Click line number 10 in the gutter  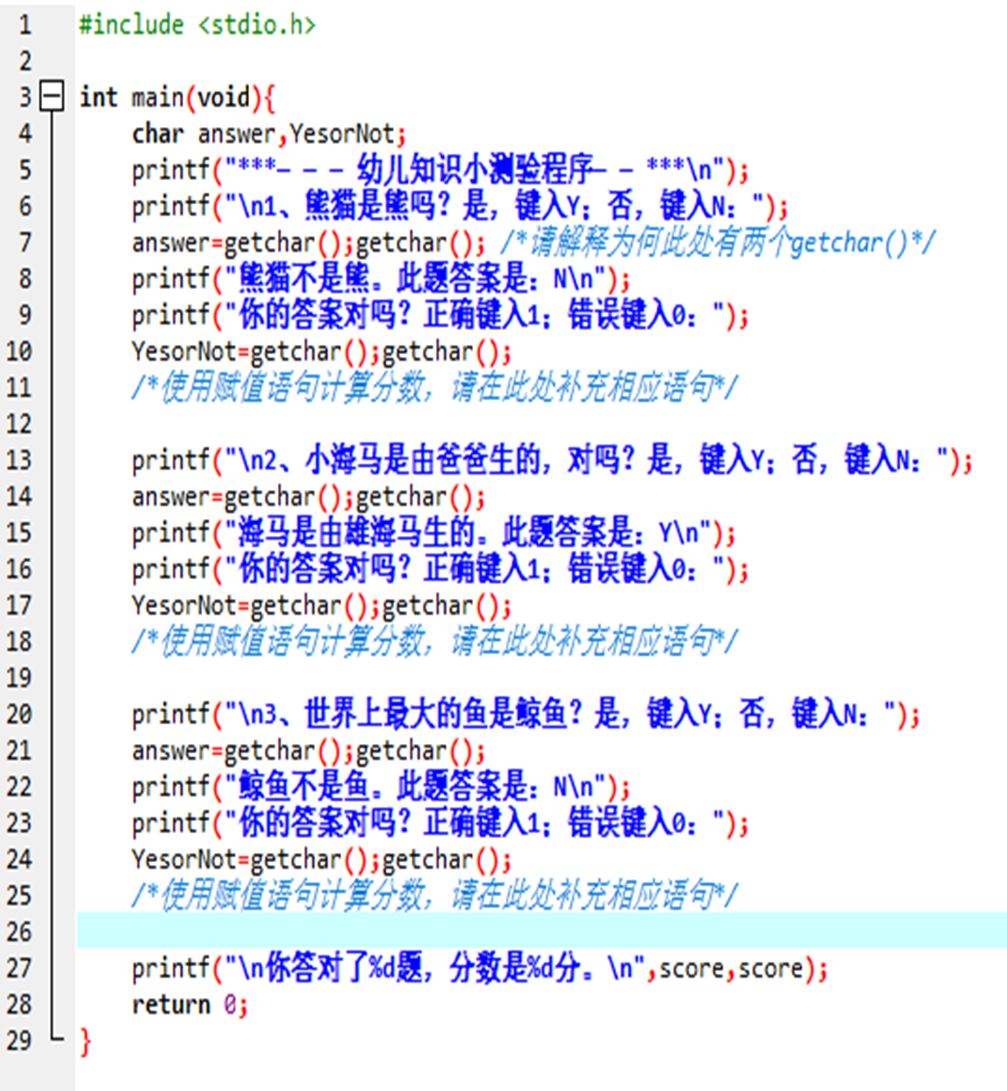20,351
